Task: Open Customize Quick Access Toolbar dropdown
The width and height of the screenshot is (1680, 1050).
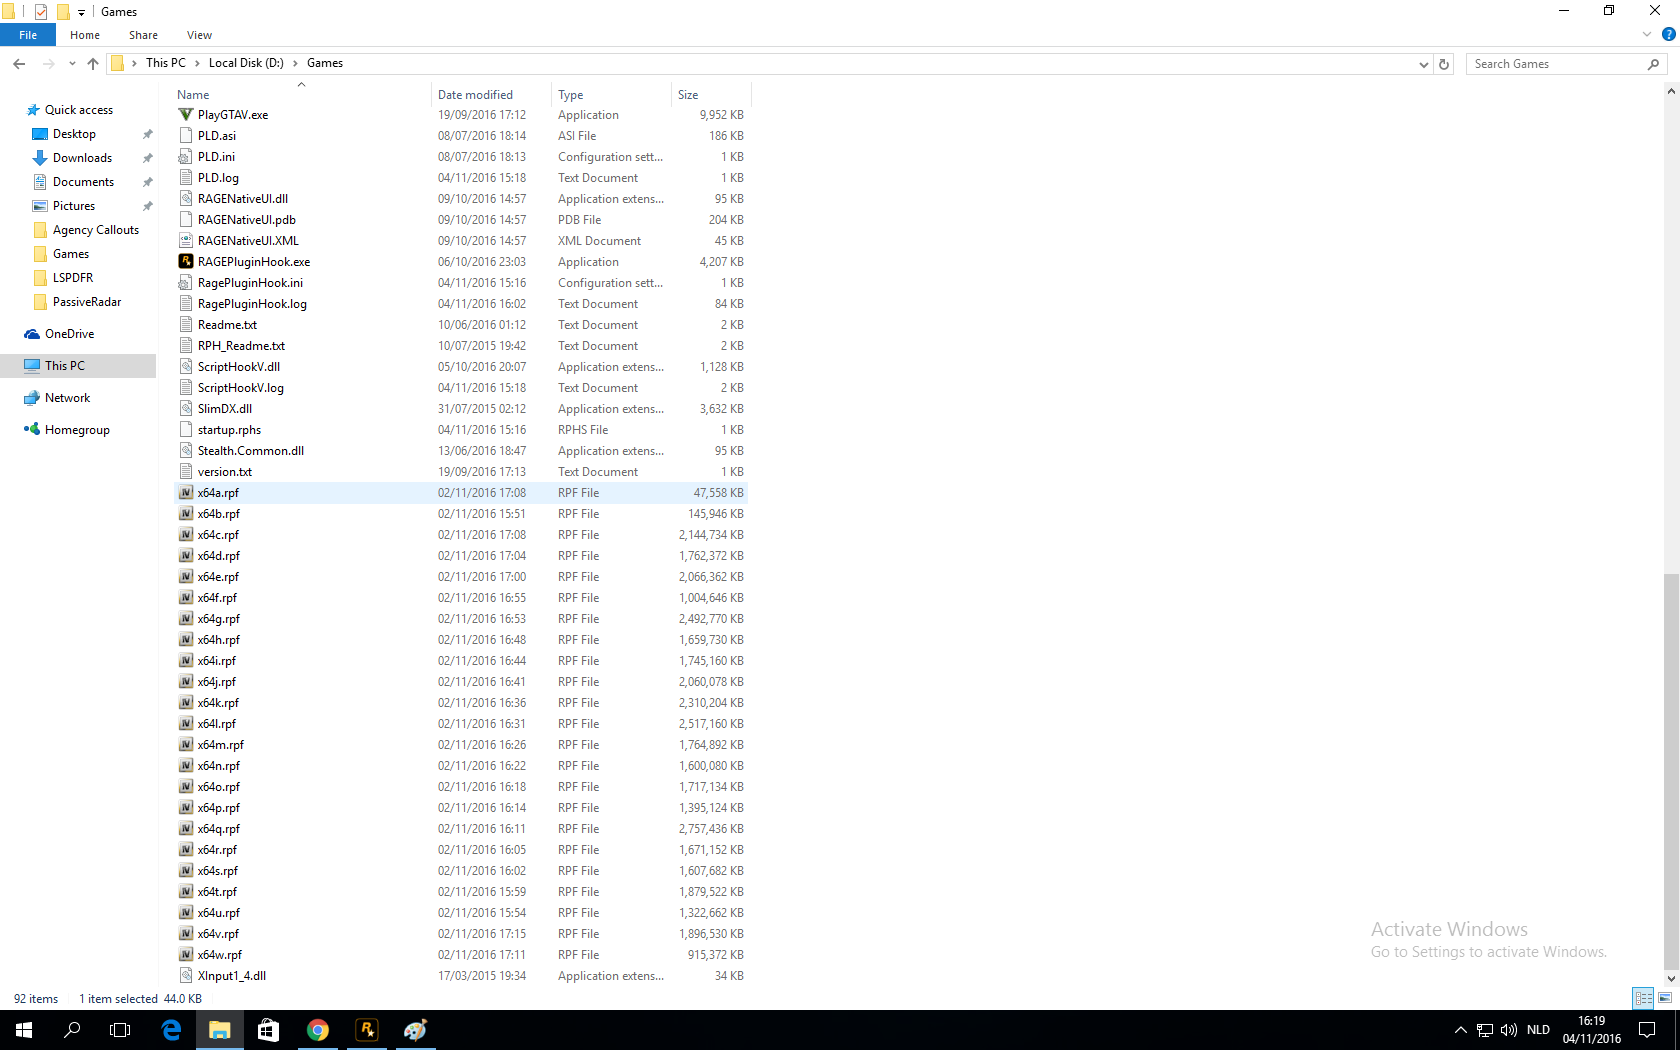Action: point(82,13)
